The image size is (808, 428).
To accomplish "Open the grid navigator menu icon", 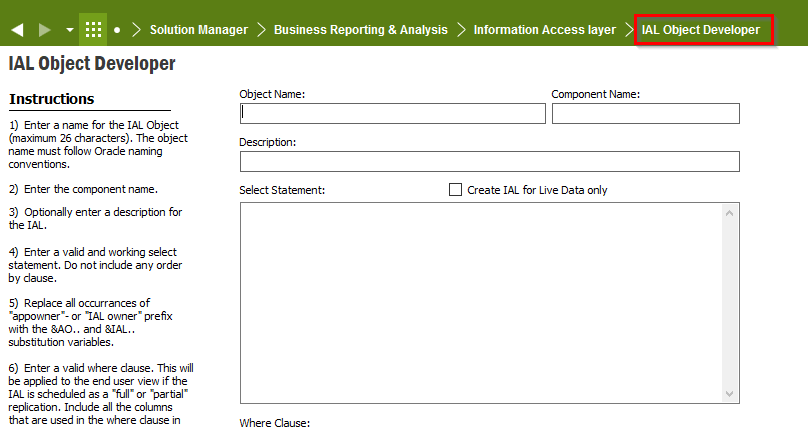I will (x=93, y=29).
